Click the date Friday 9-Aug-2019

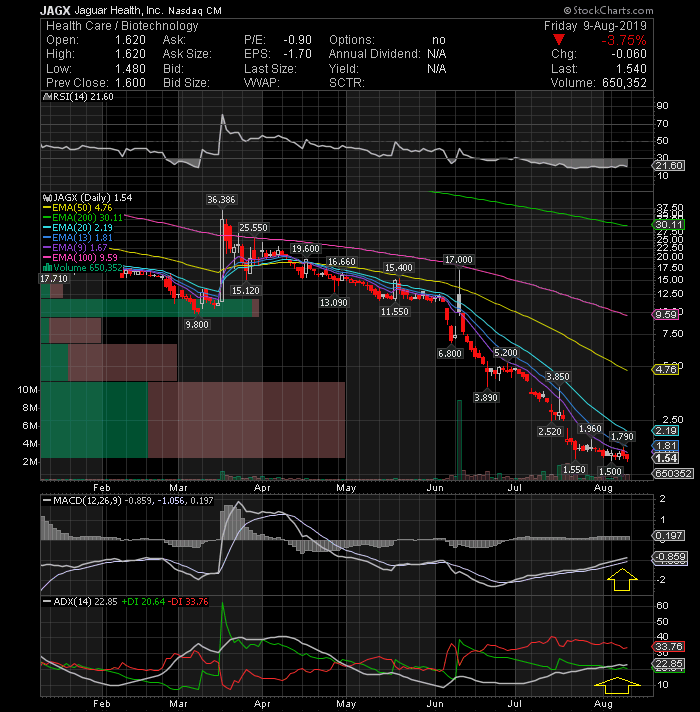pyautogui.click(x=595, y=26)
